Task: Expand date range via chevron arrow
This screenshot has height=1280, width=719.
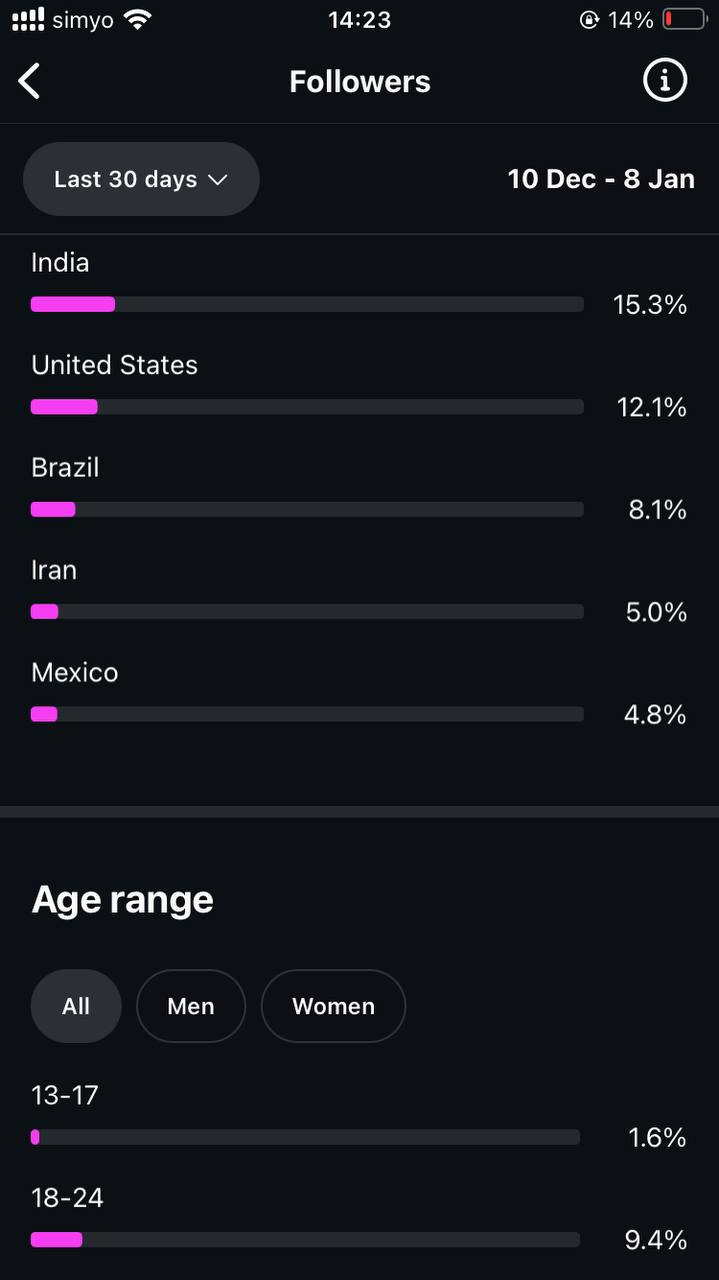Action: tap(218, 180)
